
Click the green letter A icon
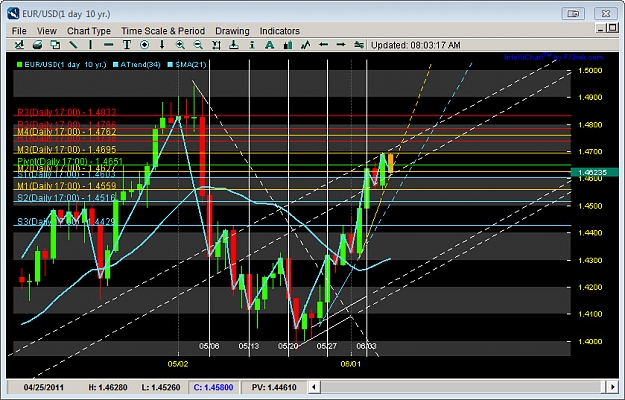point(269,45)
